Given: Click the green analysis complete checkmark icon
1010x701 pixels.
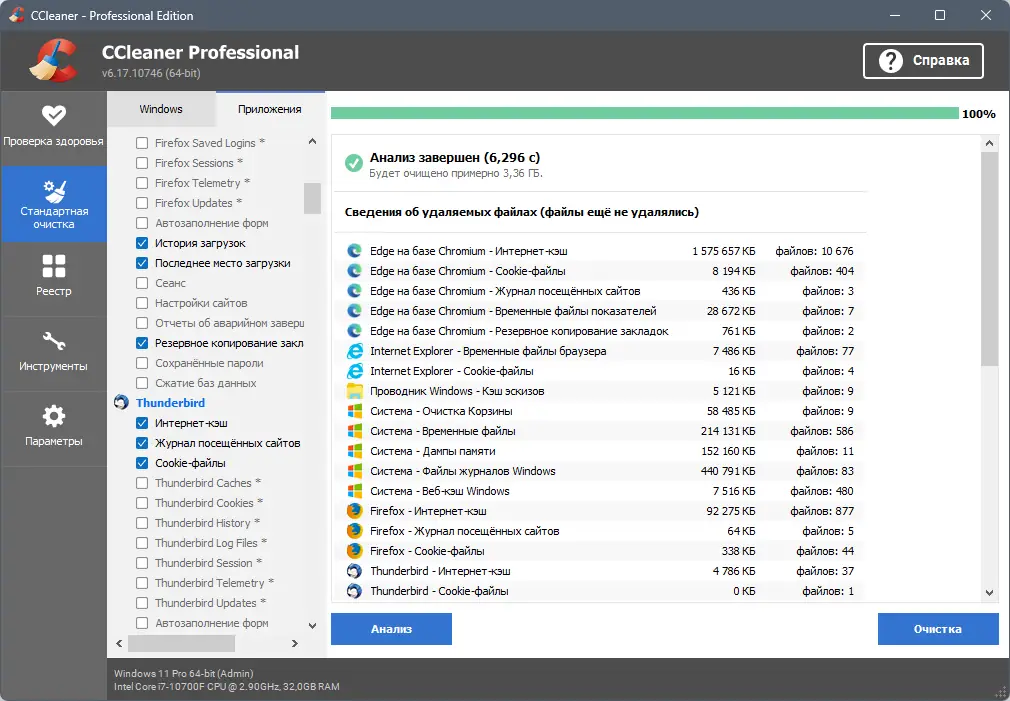Looking at the screenshot, I should pos(353,163).
